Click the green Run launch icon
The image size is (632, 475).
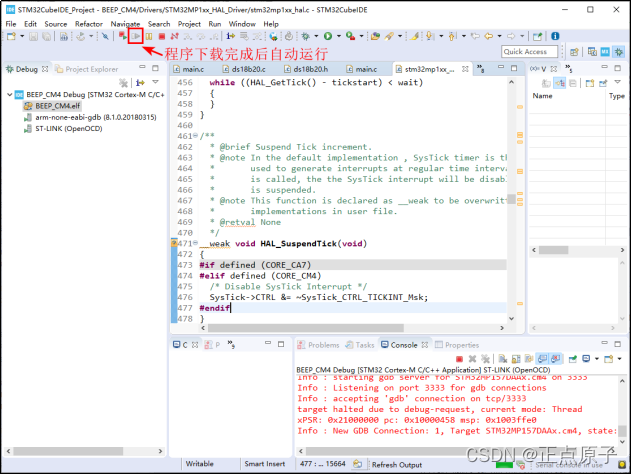coord(328,36)
